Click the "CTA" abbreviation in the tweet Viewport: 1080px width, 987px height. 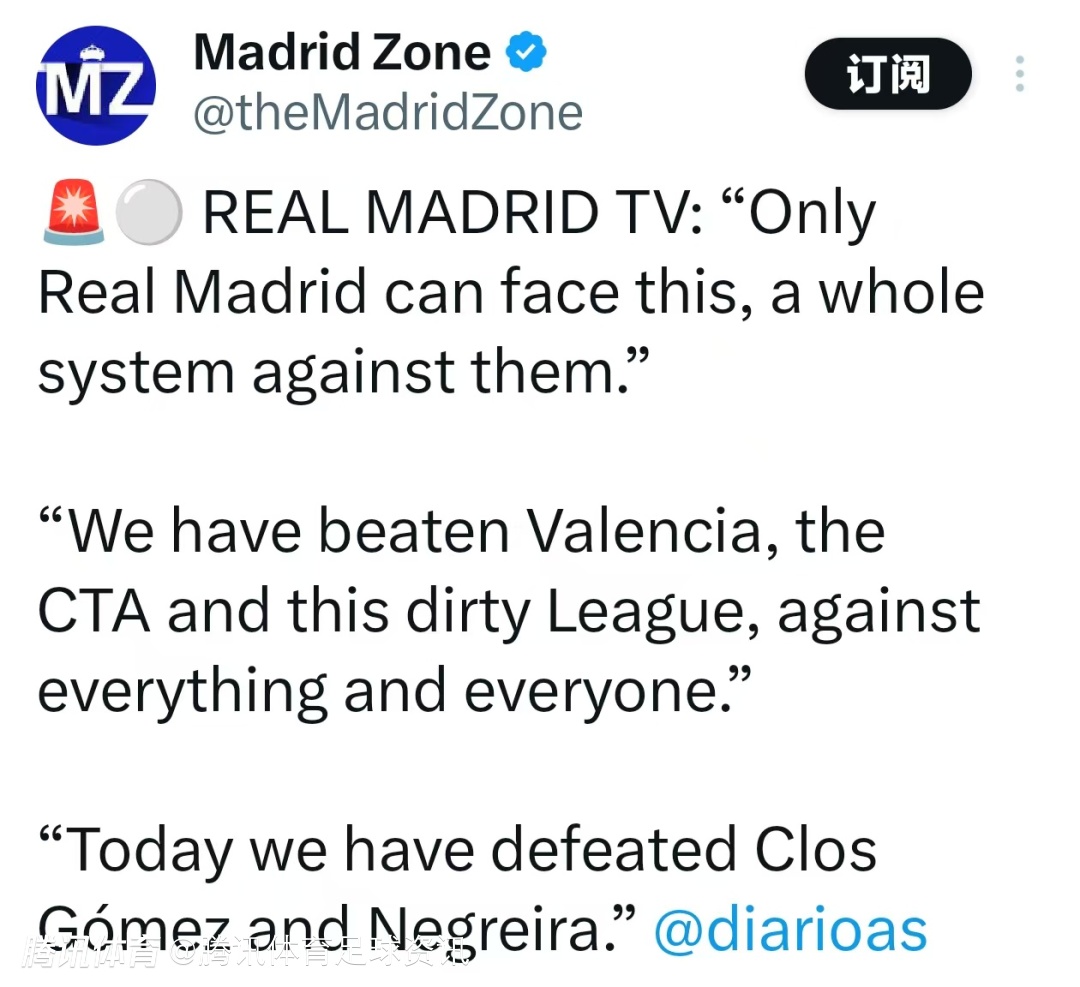[x=94, y=610]
